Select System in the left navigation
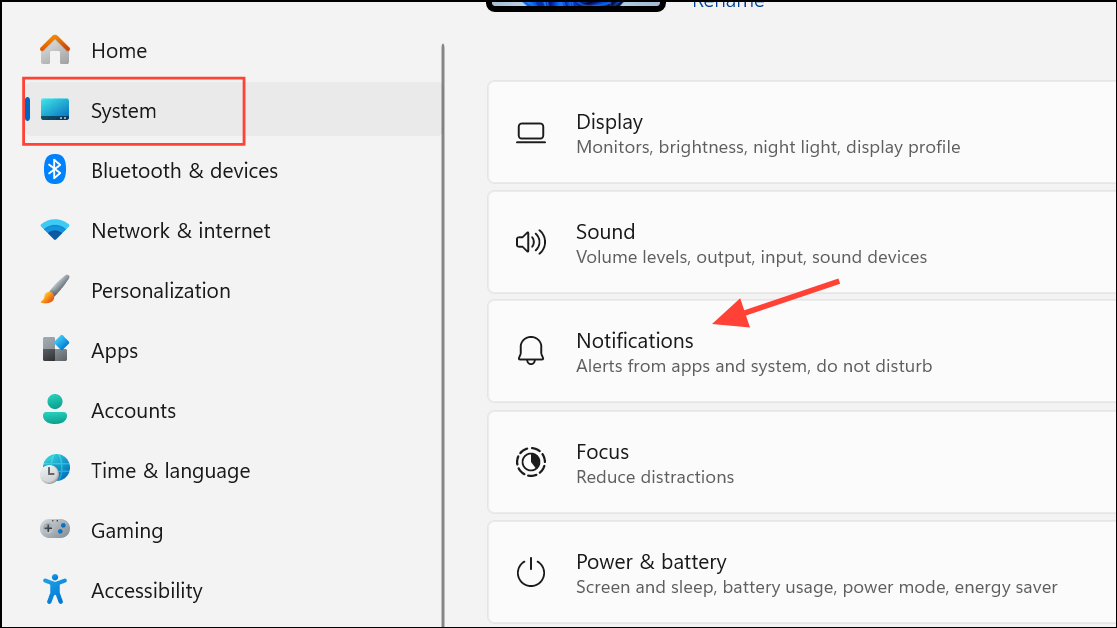Viewport: 1117px width, 628px height. [124, 111]
